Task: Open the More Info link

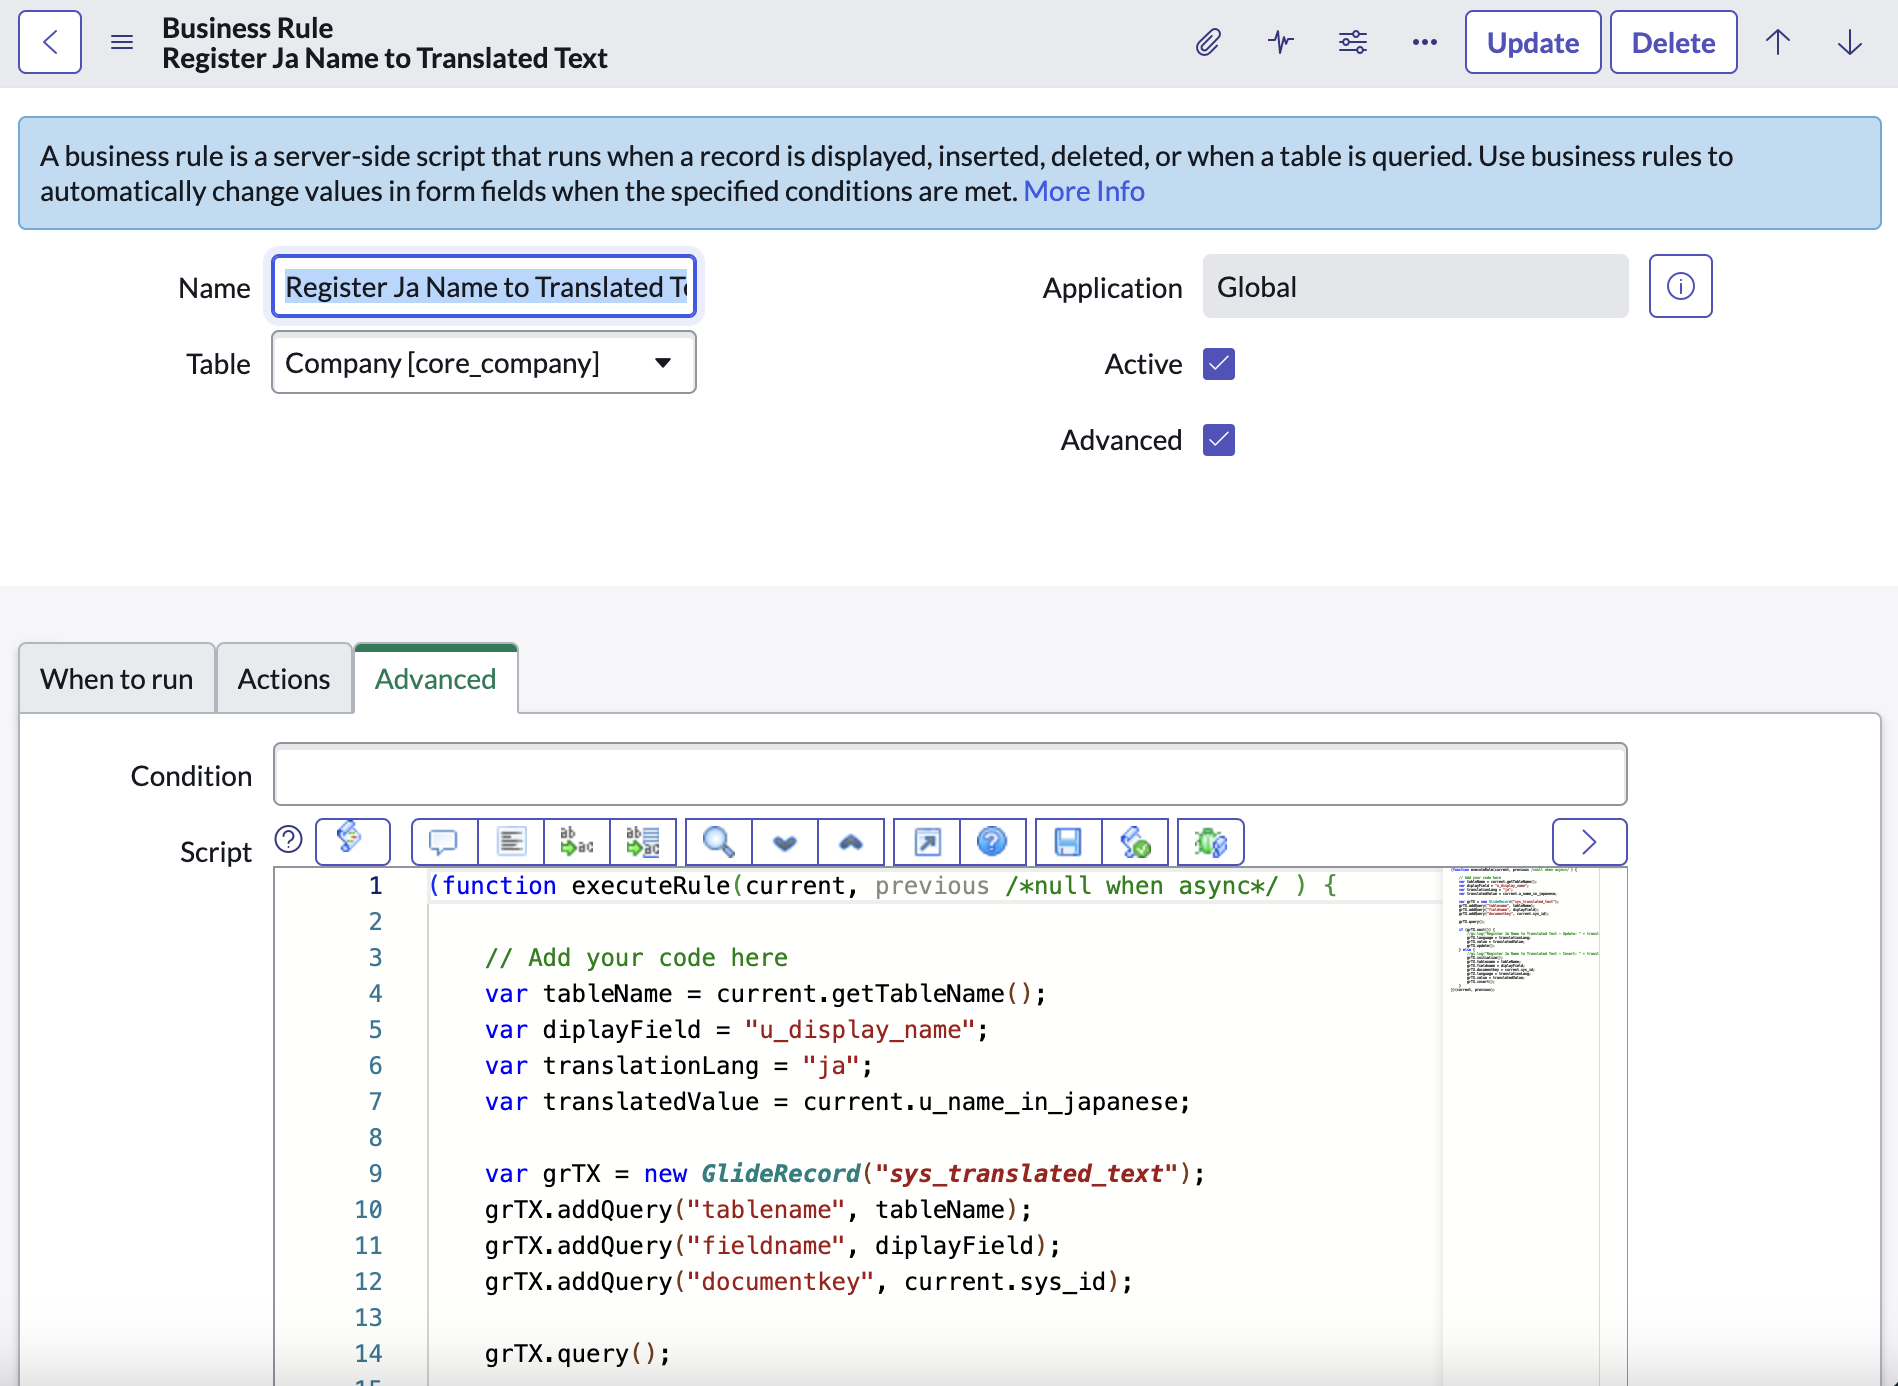Action: [1083, 190]
